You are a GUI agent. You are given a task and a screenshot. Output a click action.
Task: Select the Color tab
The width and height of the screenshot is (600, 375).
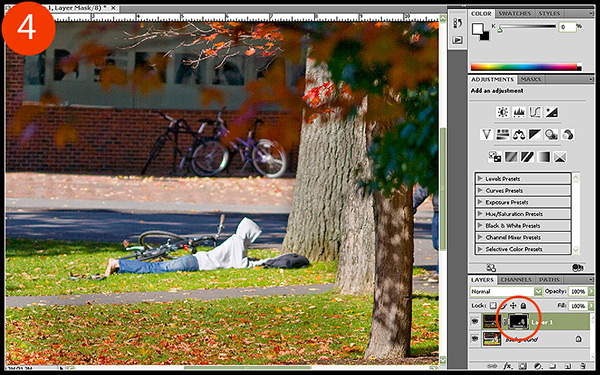pos(481,13)
